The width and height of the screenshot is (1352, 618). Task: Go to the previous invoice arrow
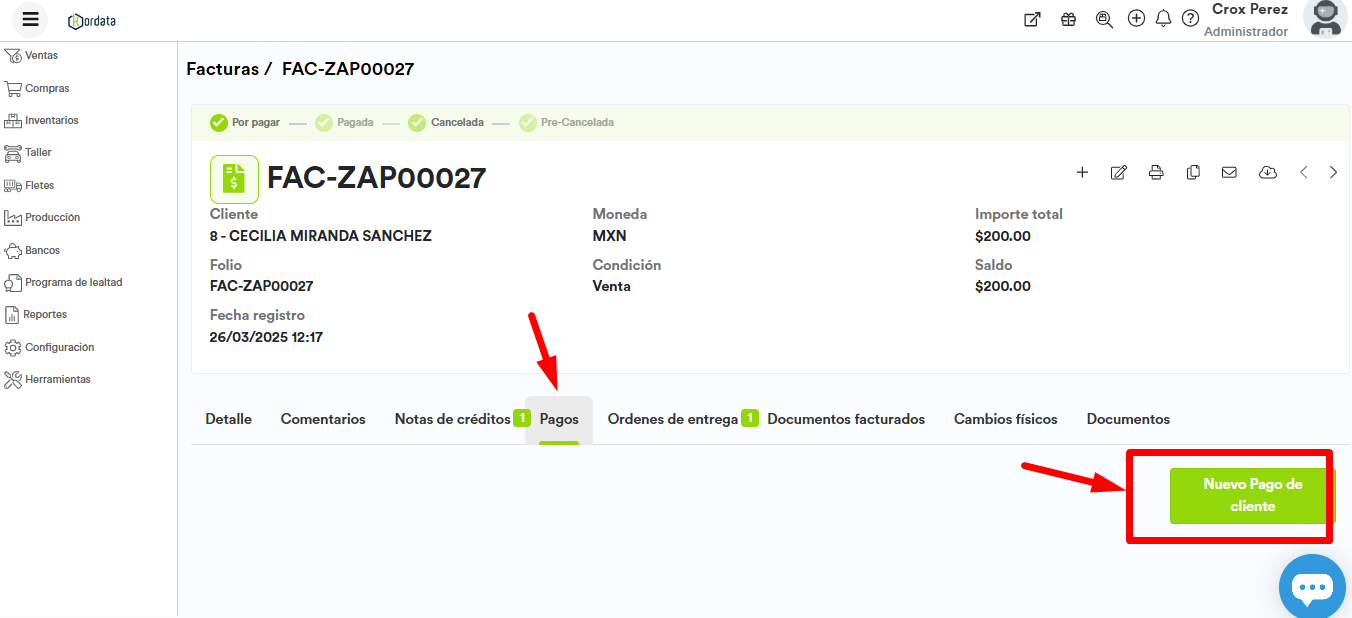[1303, 172]
